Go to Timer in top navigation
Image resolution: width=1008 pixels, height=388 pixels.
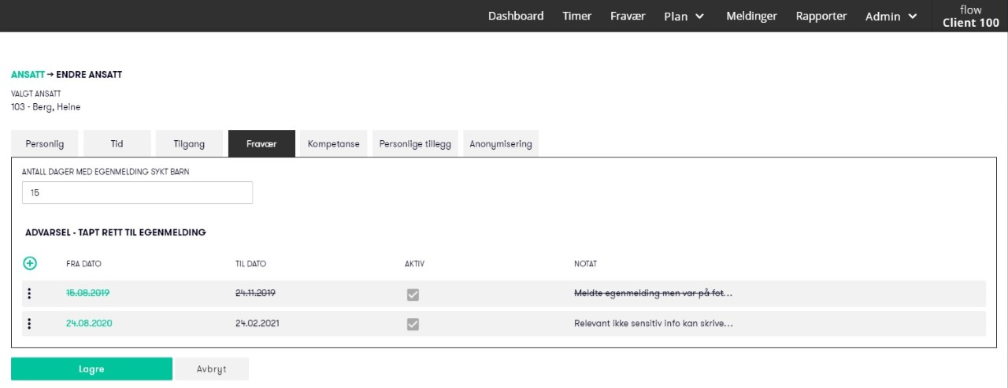click(577, 16)
